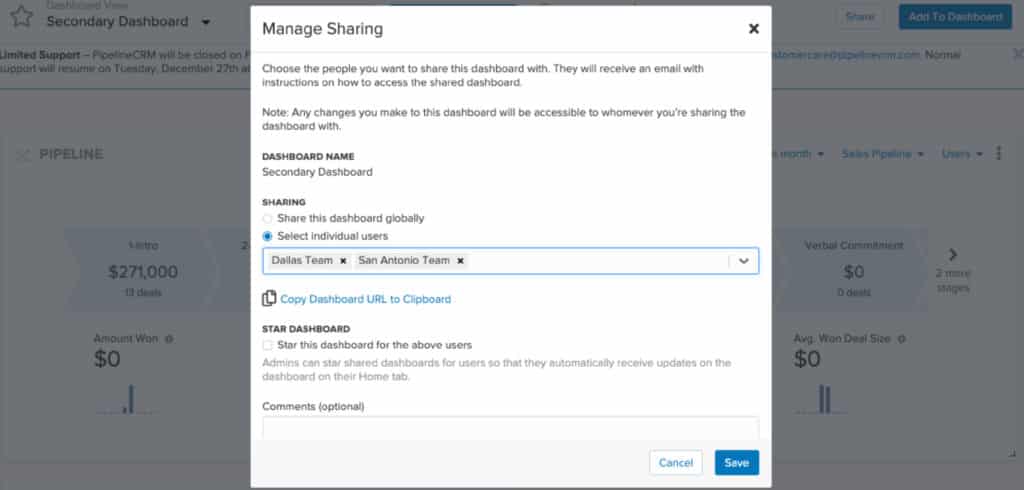Open the Sales Pipeline dropdown in background
The height and width of the screenshot is (490, 1024).
[882, 154]
